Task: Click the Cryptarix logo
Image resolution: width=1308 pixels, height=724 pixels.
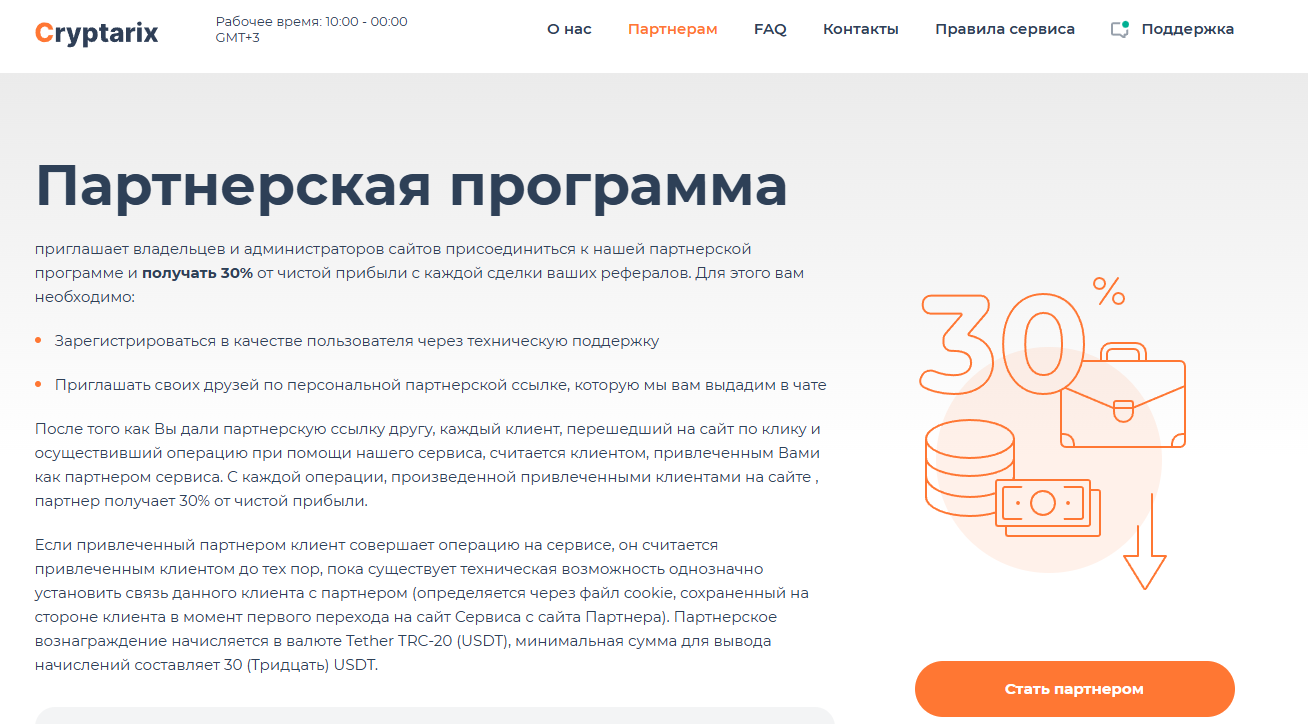Action: pyautogui.click(x=96, y=33)
